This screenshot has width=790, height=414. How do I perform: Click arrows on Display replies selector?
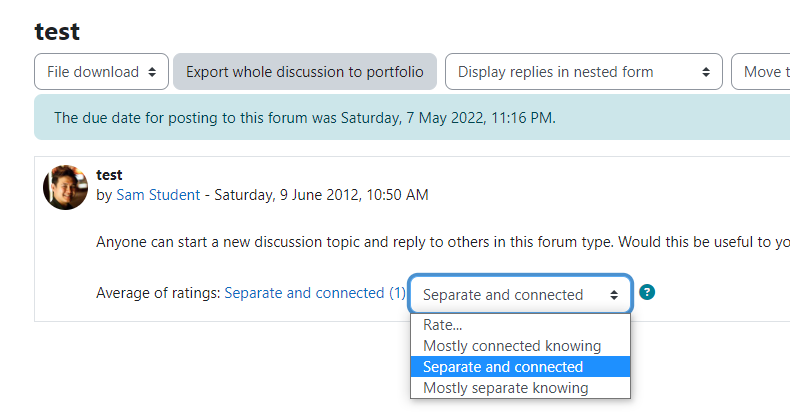click(706, 72)
